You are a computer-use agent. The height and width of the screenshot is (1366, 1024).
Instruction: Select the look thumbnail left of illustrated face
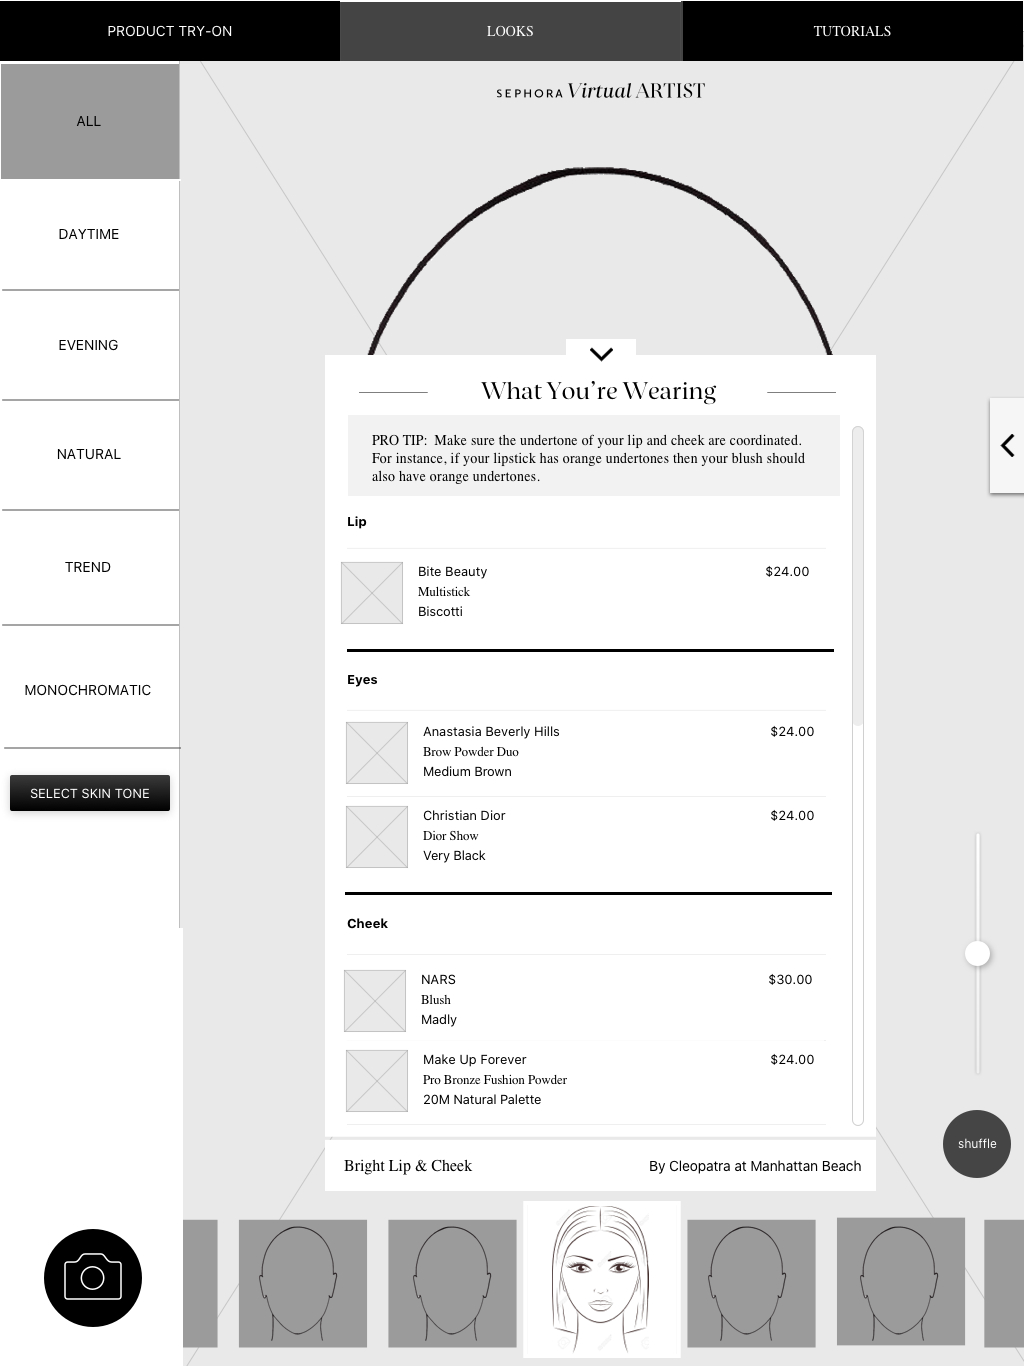pos(452,1282)
